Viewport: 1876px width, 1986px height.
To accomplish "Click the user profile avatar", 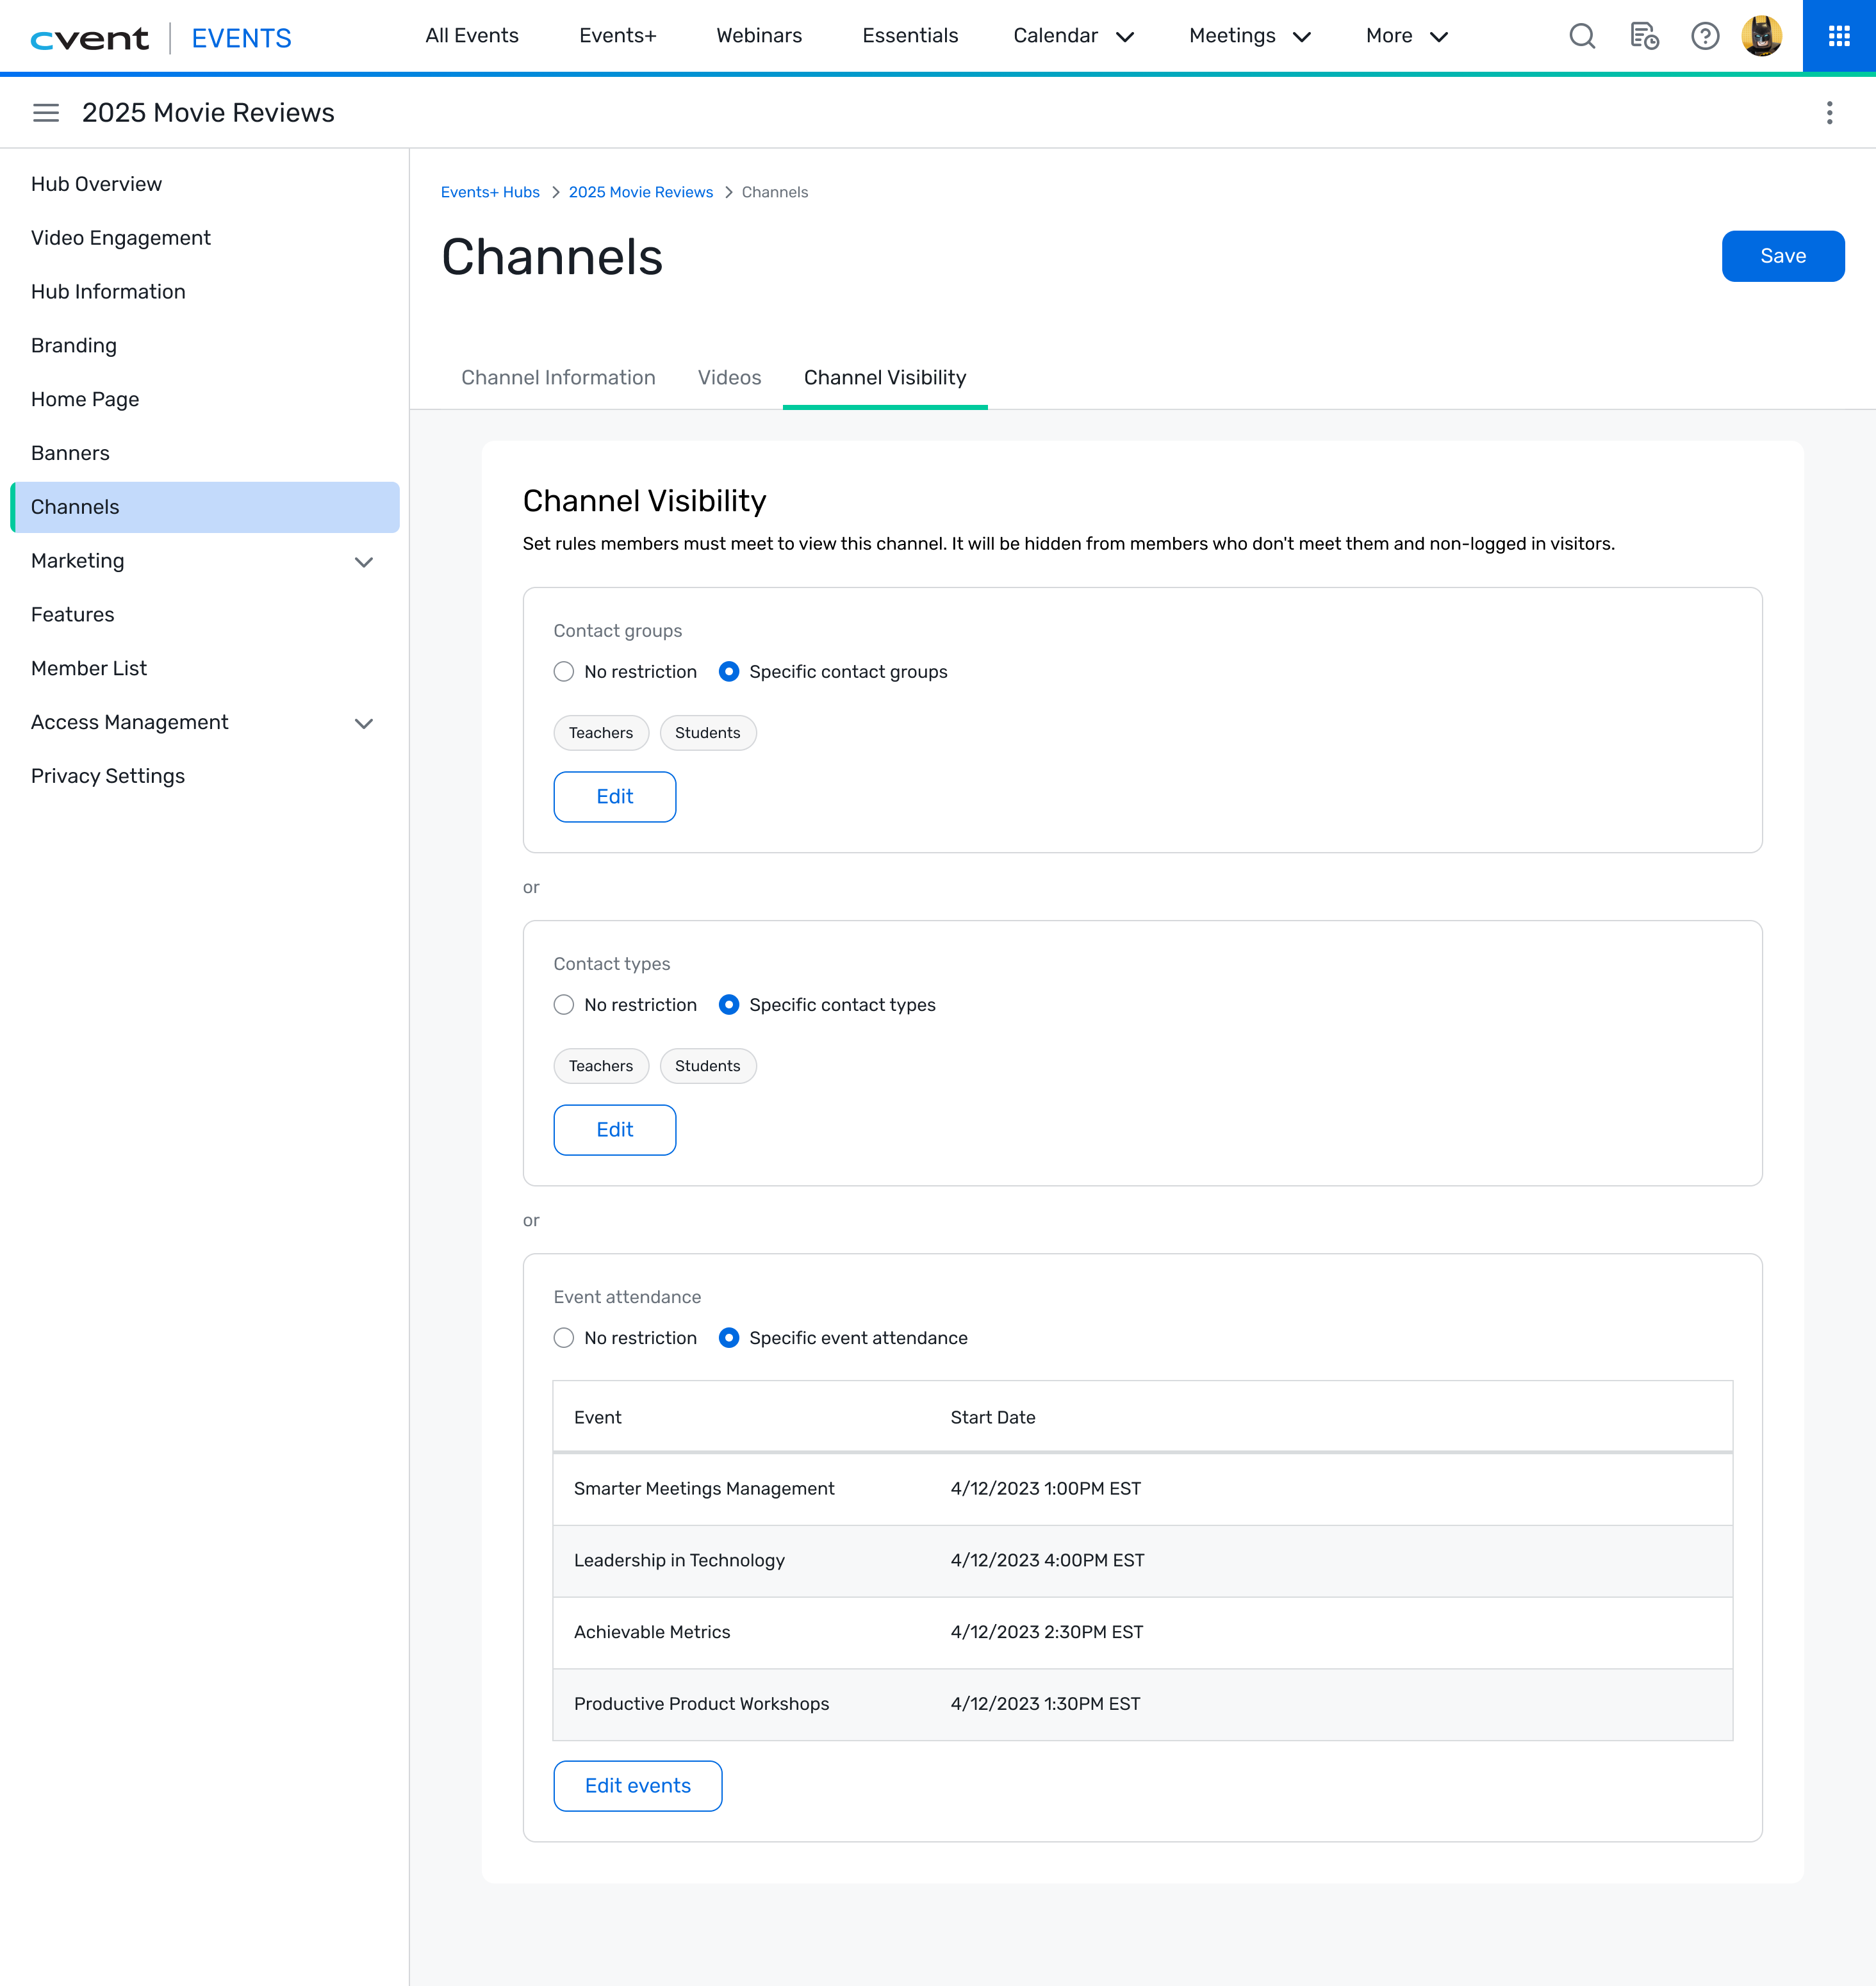I will click(1761, 37).
